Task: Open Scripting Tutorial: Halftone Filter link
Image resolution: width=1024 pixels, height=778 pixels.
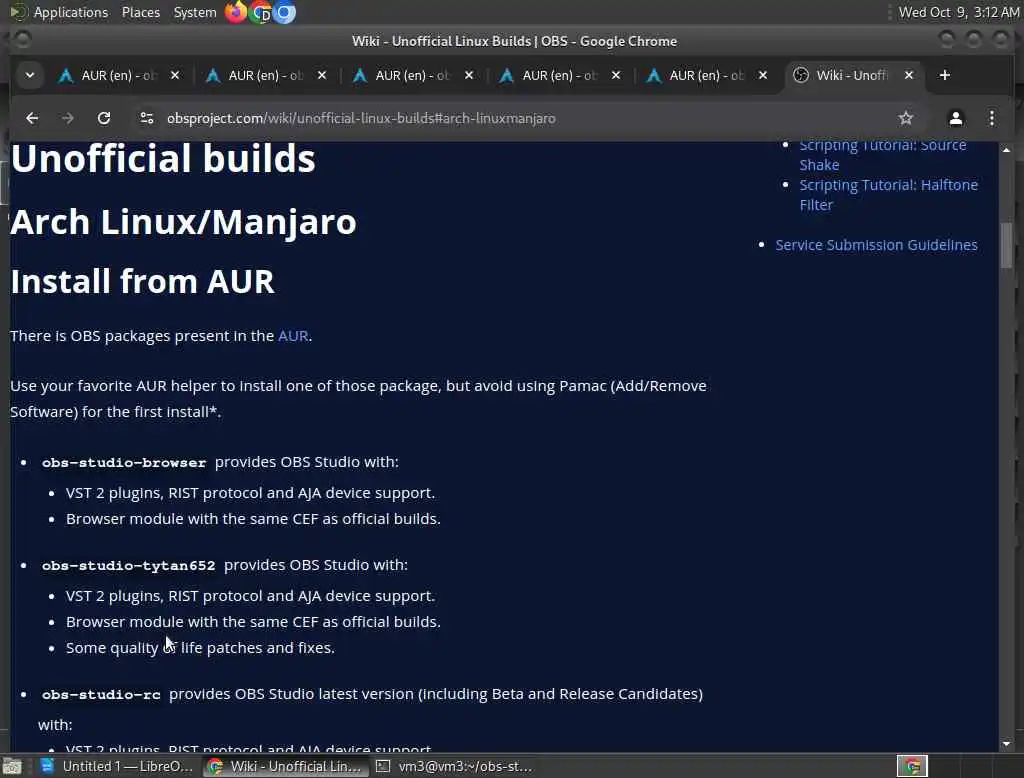Action: pyautogui.click(x=888, y=195)
